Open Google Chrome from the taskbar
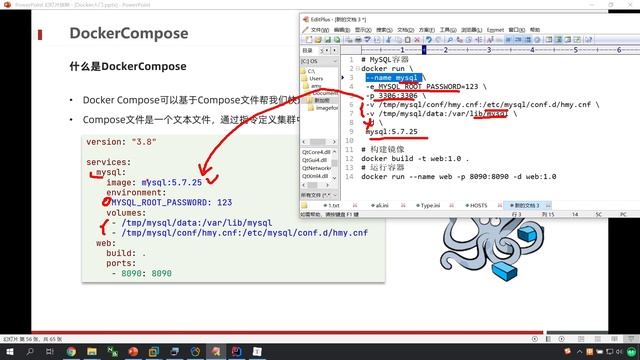The image size is (640, 360). point(71,351)
